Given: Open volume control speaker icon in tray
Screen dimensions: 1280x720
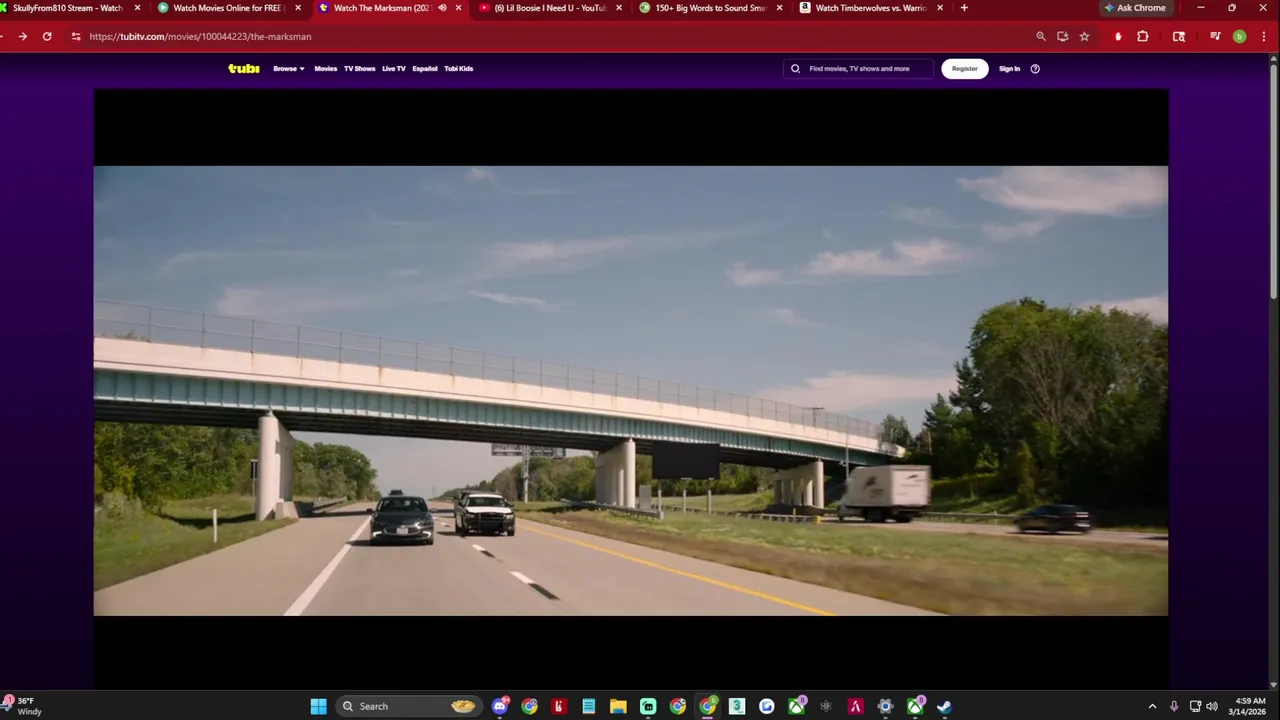Looking at the screenshot, I should tap(1212, 706).
